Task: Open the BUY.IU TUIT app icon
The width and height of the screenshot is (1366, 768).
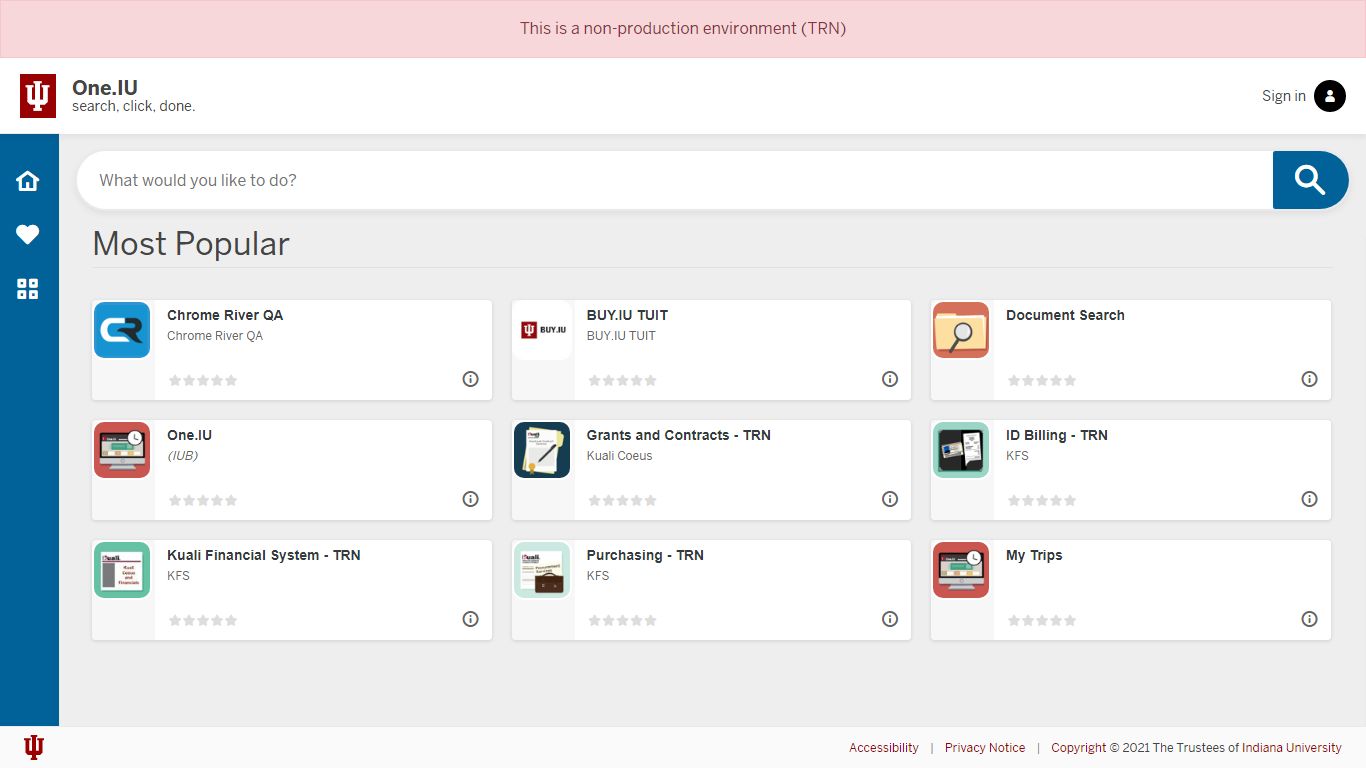Action: point(542,330)
